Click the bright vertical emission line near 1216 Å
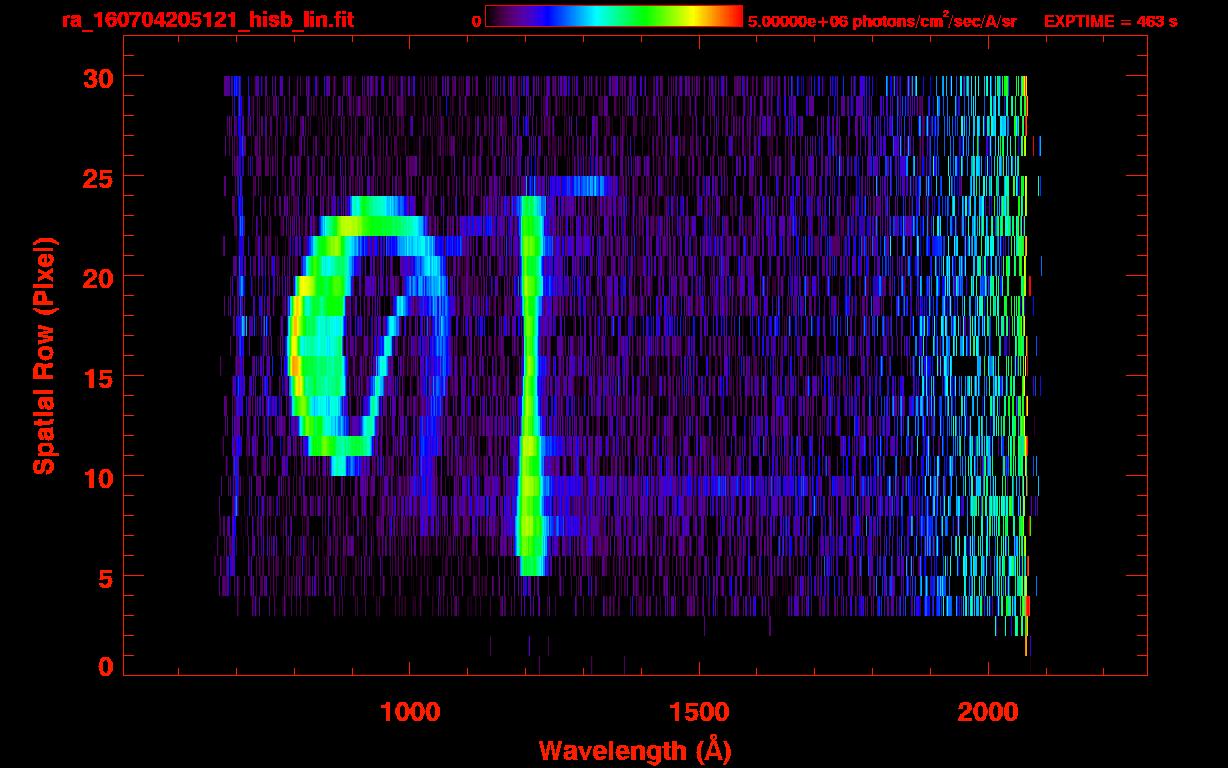1228x768 pixels. click(x=531, y=386)
